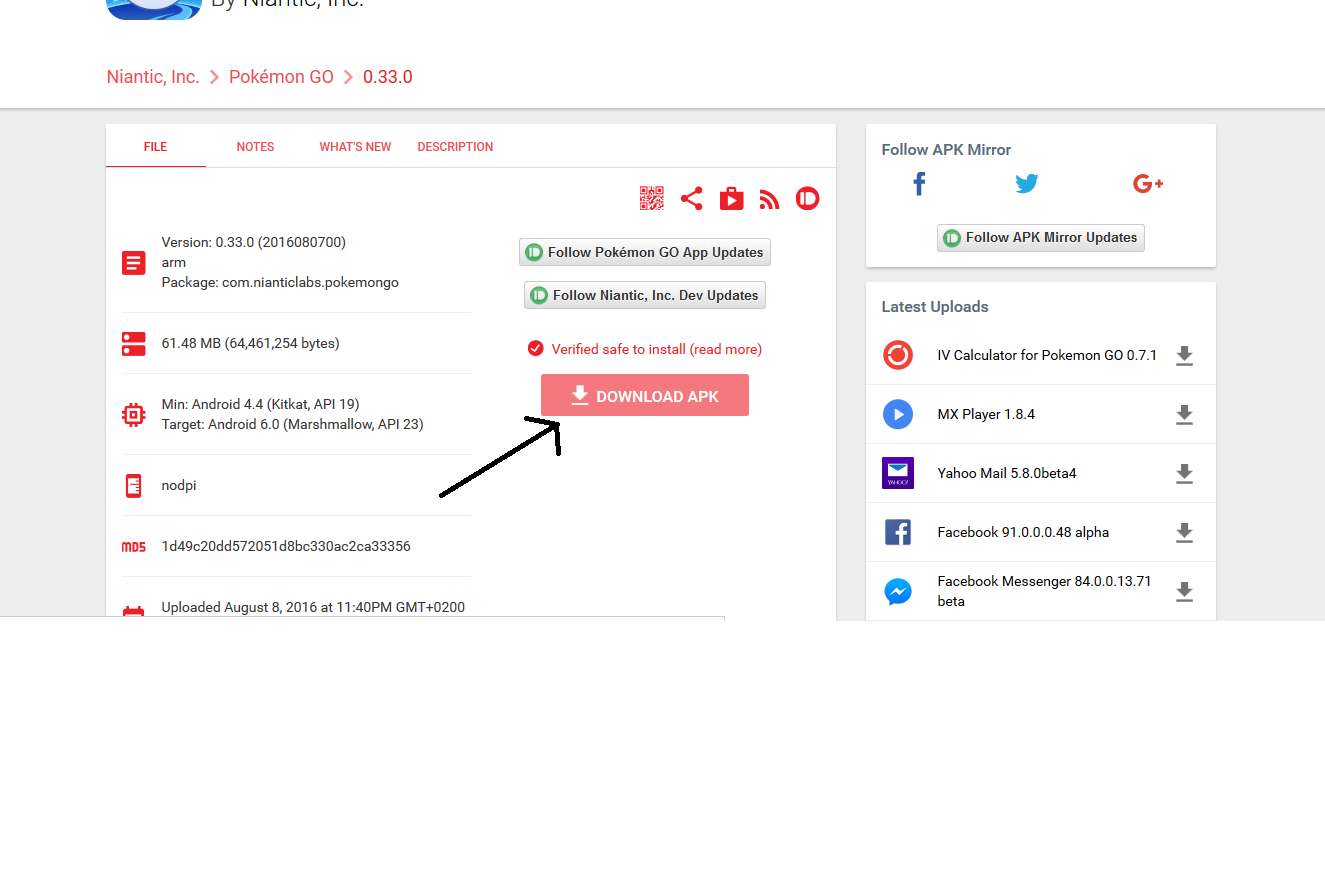Click Follow Niantic, Inc. Dev Updates
Viewport: 1325px width, 896px height.
(x=645, y=295)
